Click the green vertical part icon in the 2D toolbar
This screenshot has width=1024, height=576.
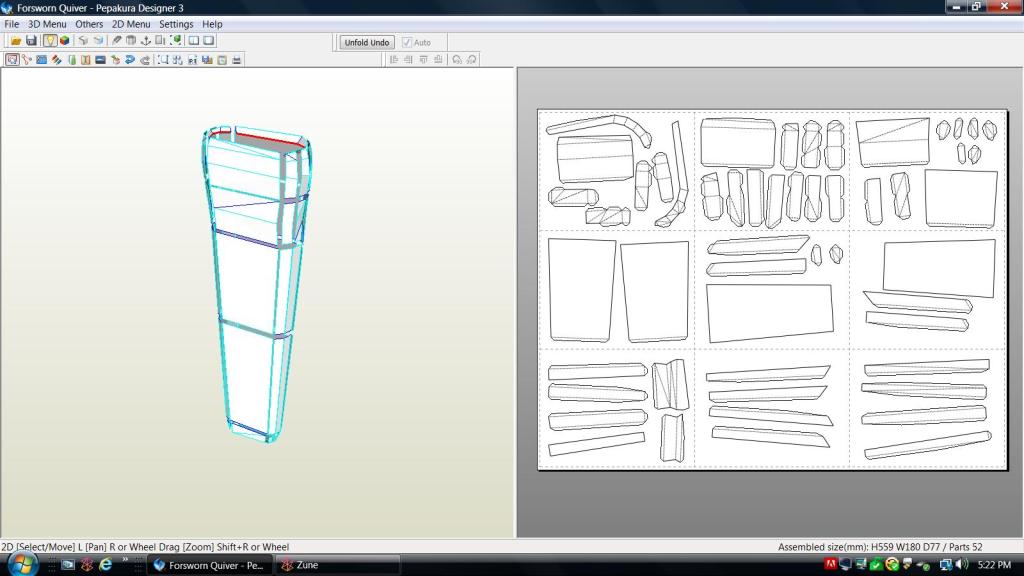tap(72, 59)
